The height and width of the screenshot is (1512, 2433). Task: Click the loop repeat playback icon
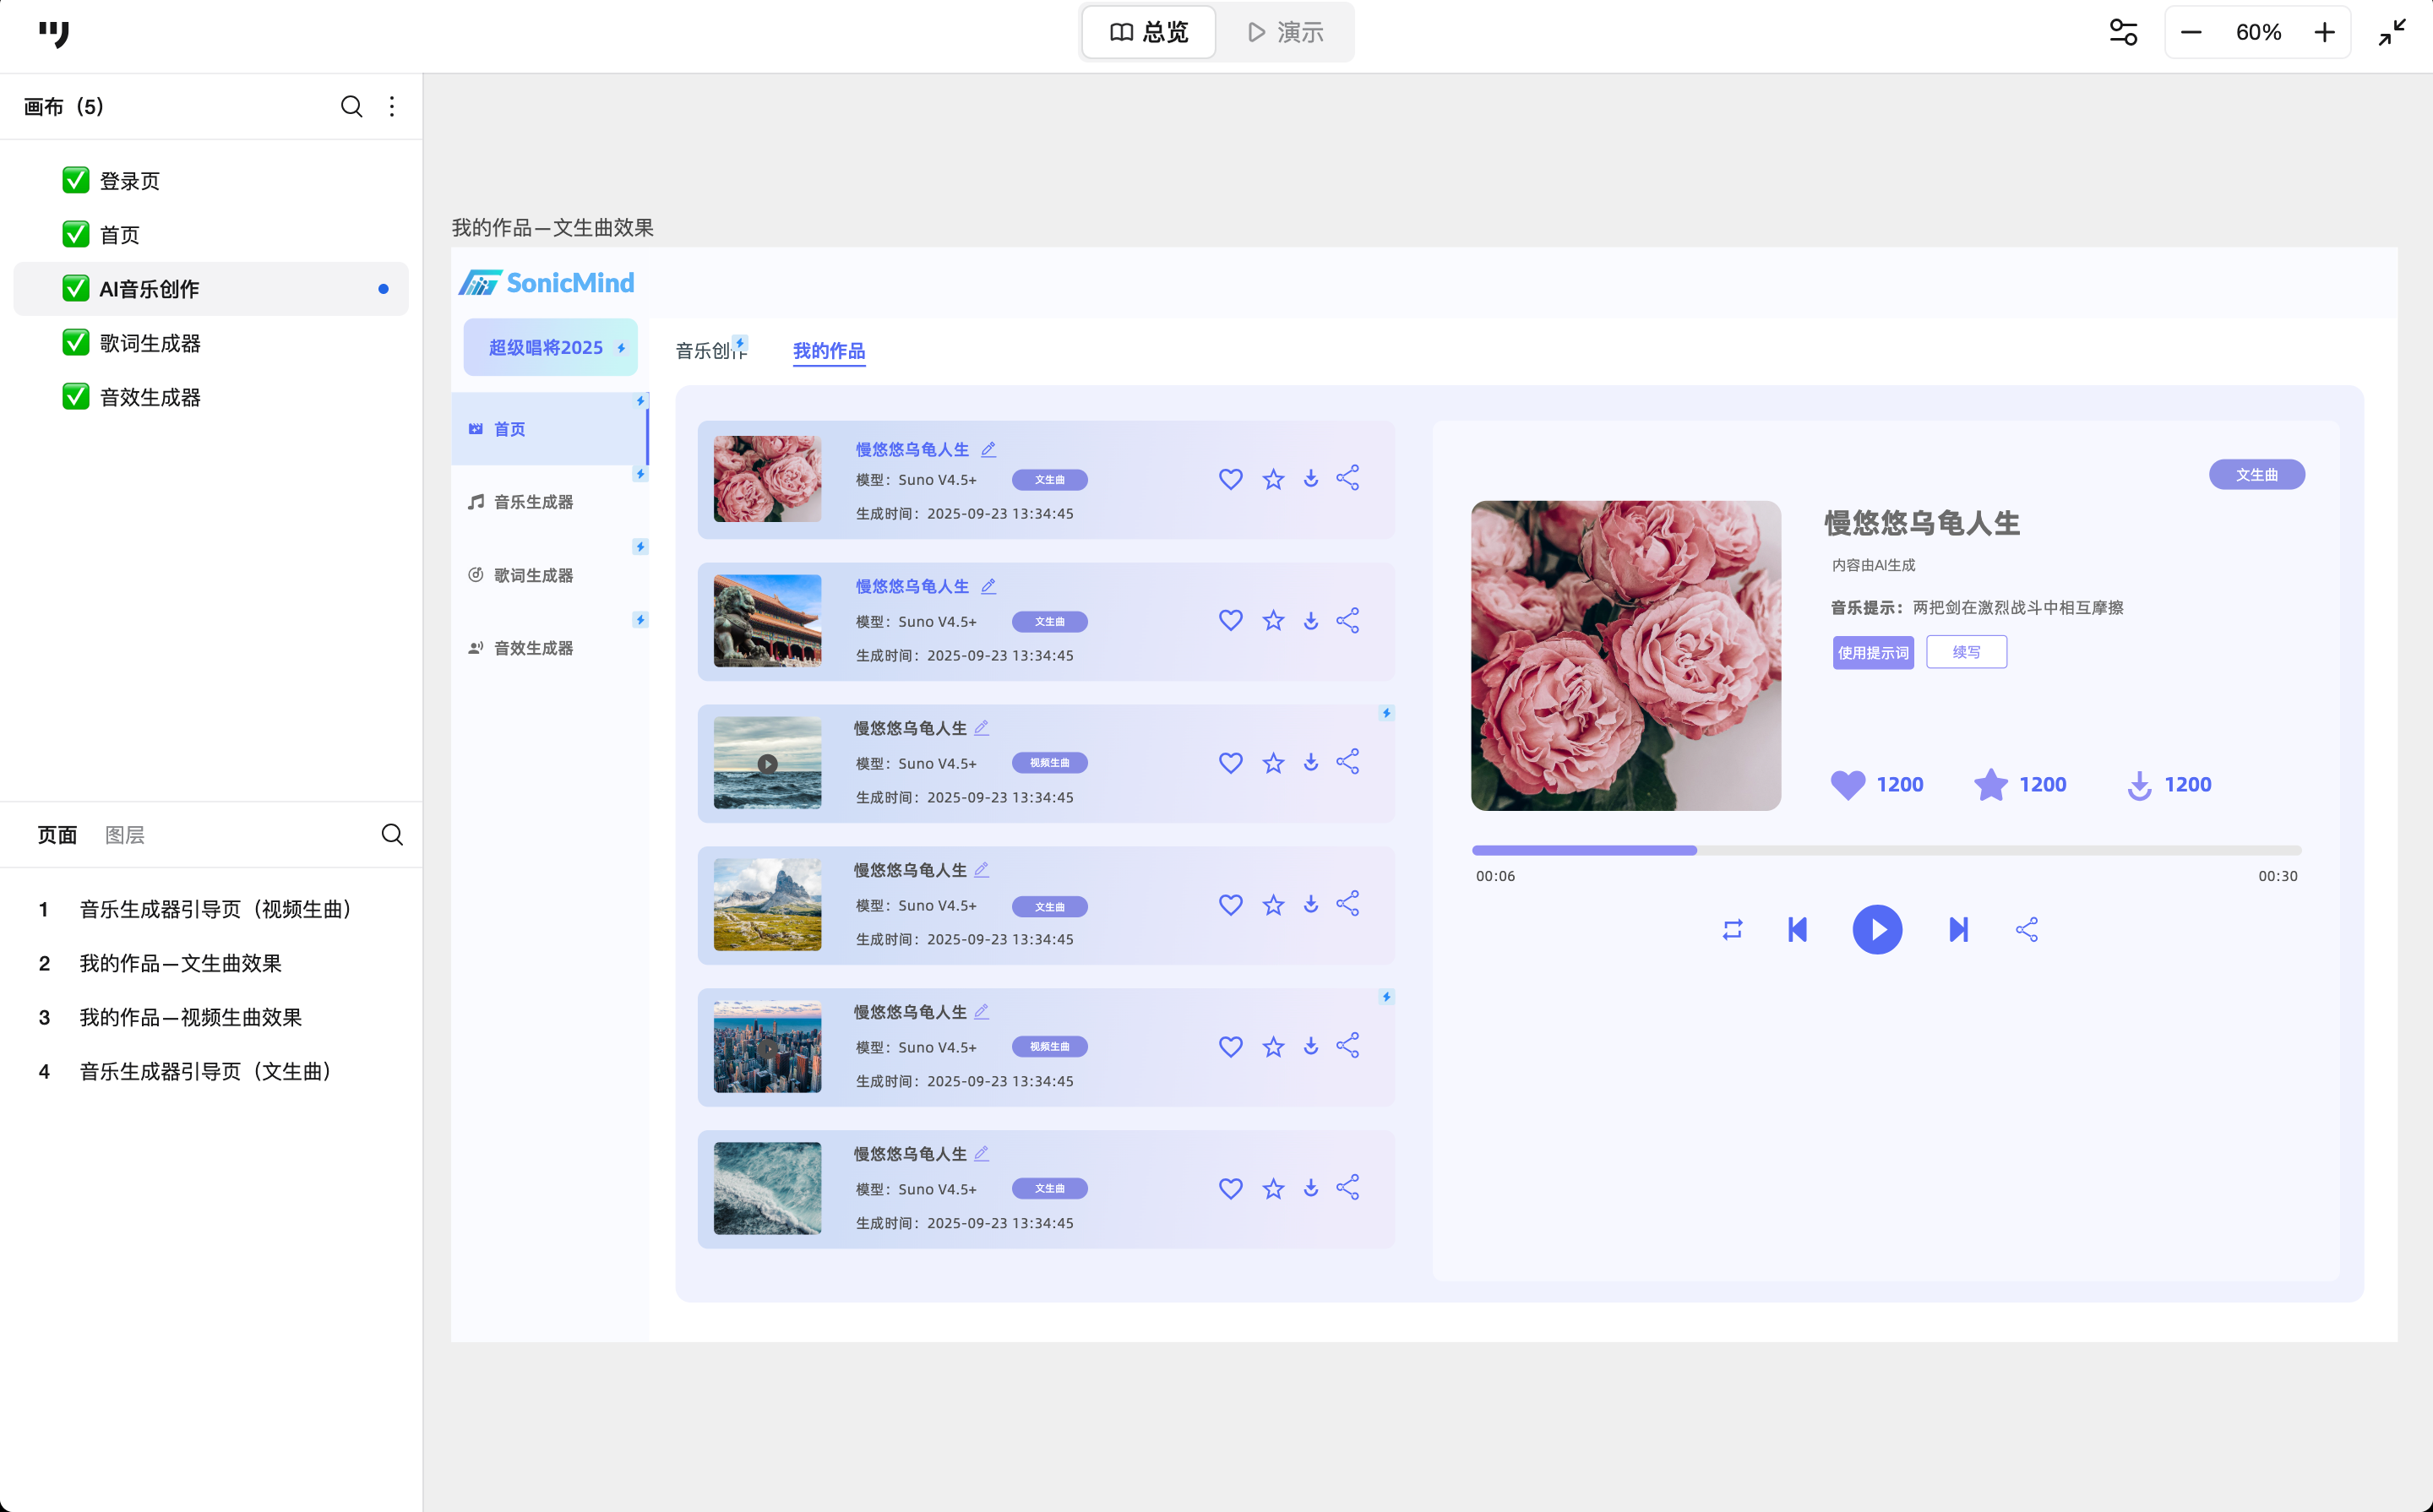[x=1732, y=929]
